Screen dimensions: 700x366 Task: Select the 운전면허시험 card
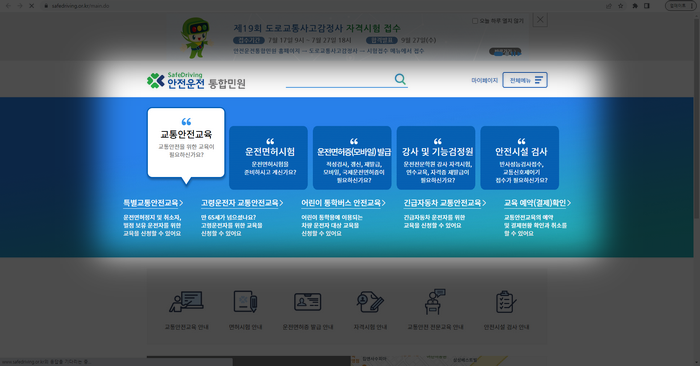point(268,158)
